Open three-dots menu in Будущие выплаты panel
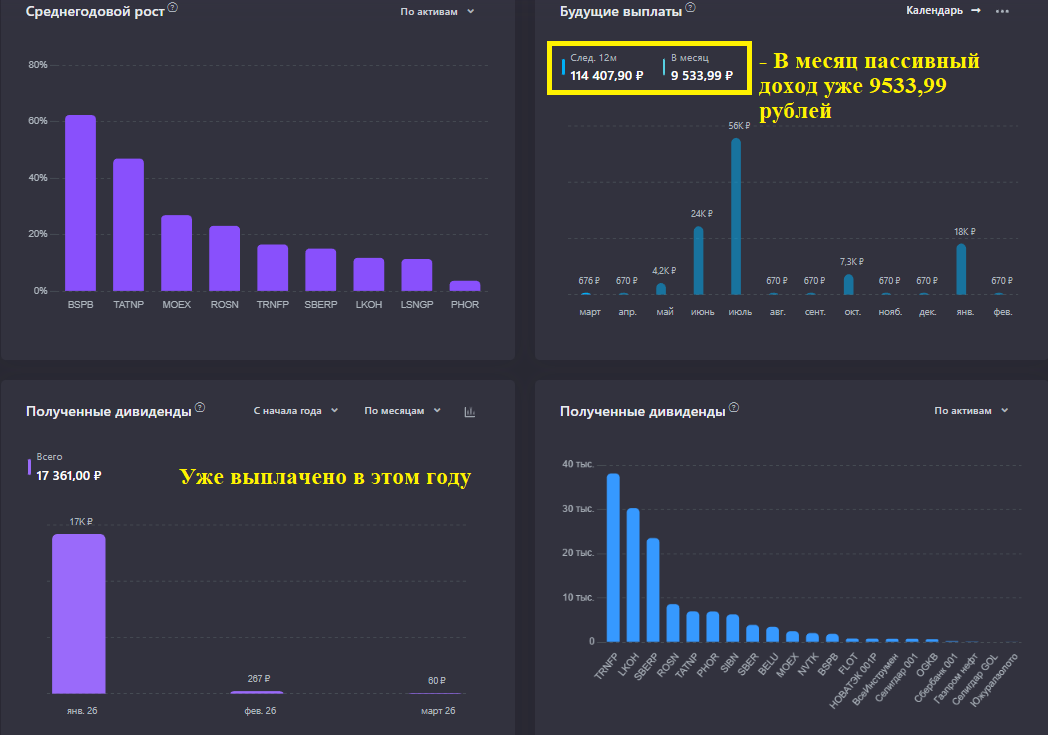Viewport: 1048px width, 735px height. (x=1002, y=11)
